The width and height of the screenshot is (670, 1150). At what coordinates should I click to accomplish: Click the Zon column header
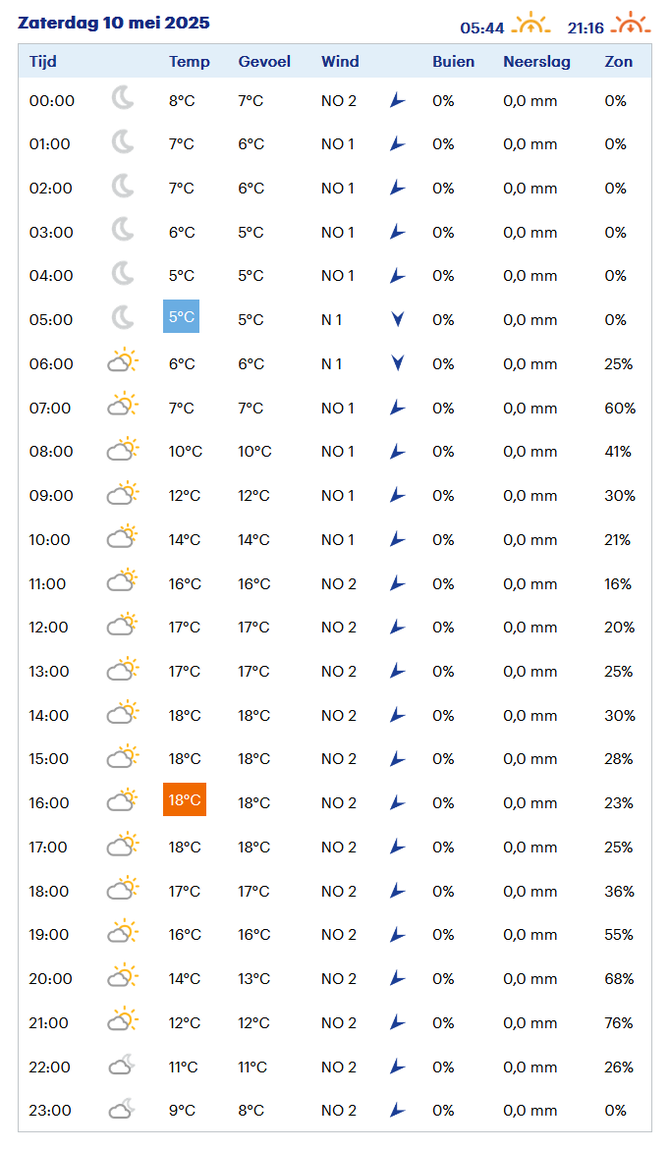(x=618, y=62)
